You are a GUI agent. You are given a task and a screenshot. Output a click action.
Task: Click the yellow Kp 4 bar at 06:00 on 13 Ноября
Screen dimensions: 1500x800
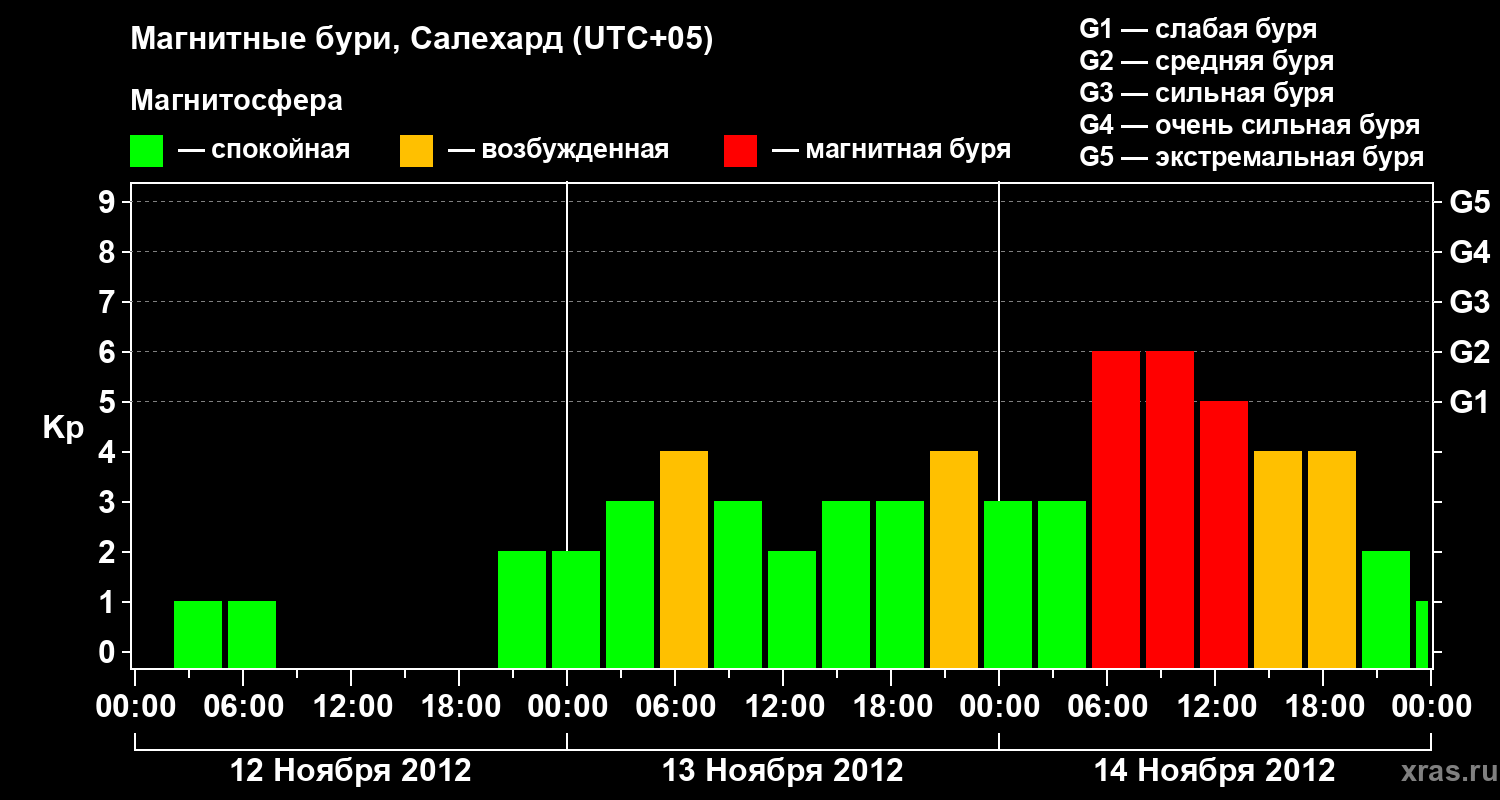pos(684,559)
